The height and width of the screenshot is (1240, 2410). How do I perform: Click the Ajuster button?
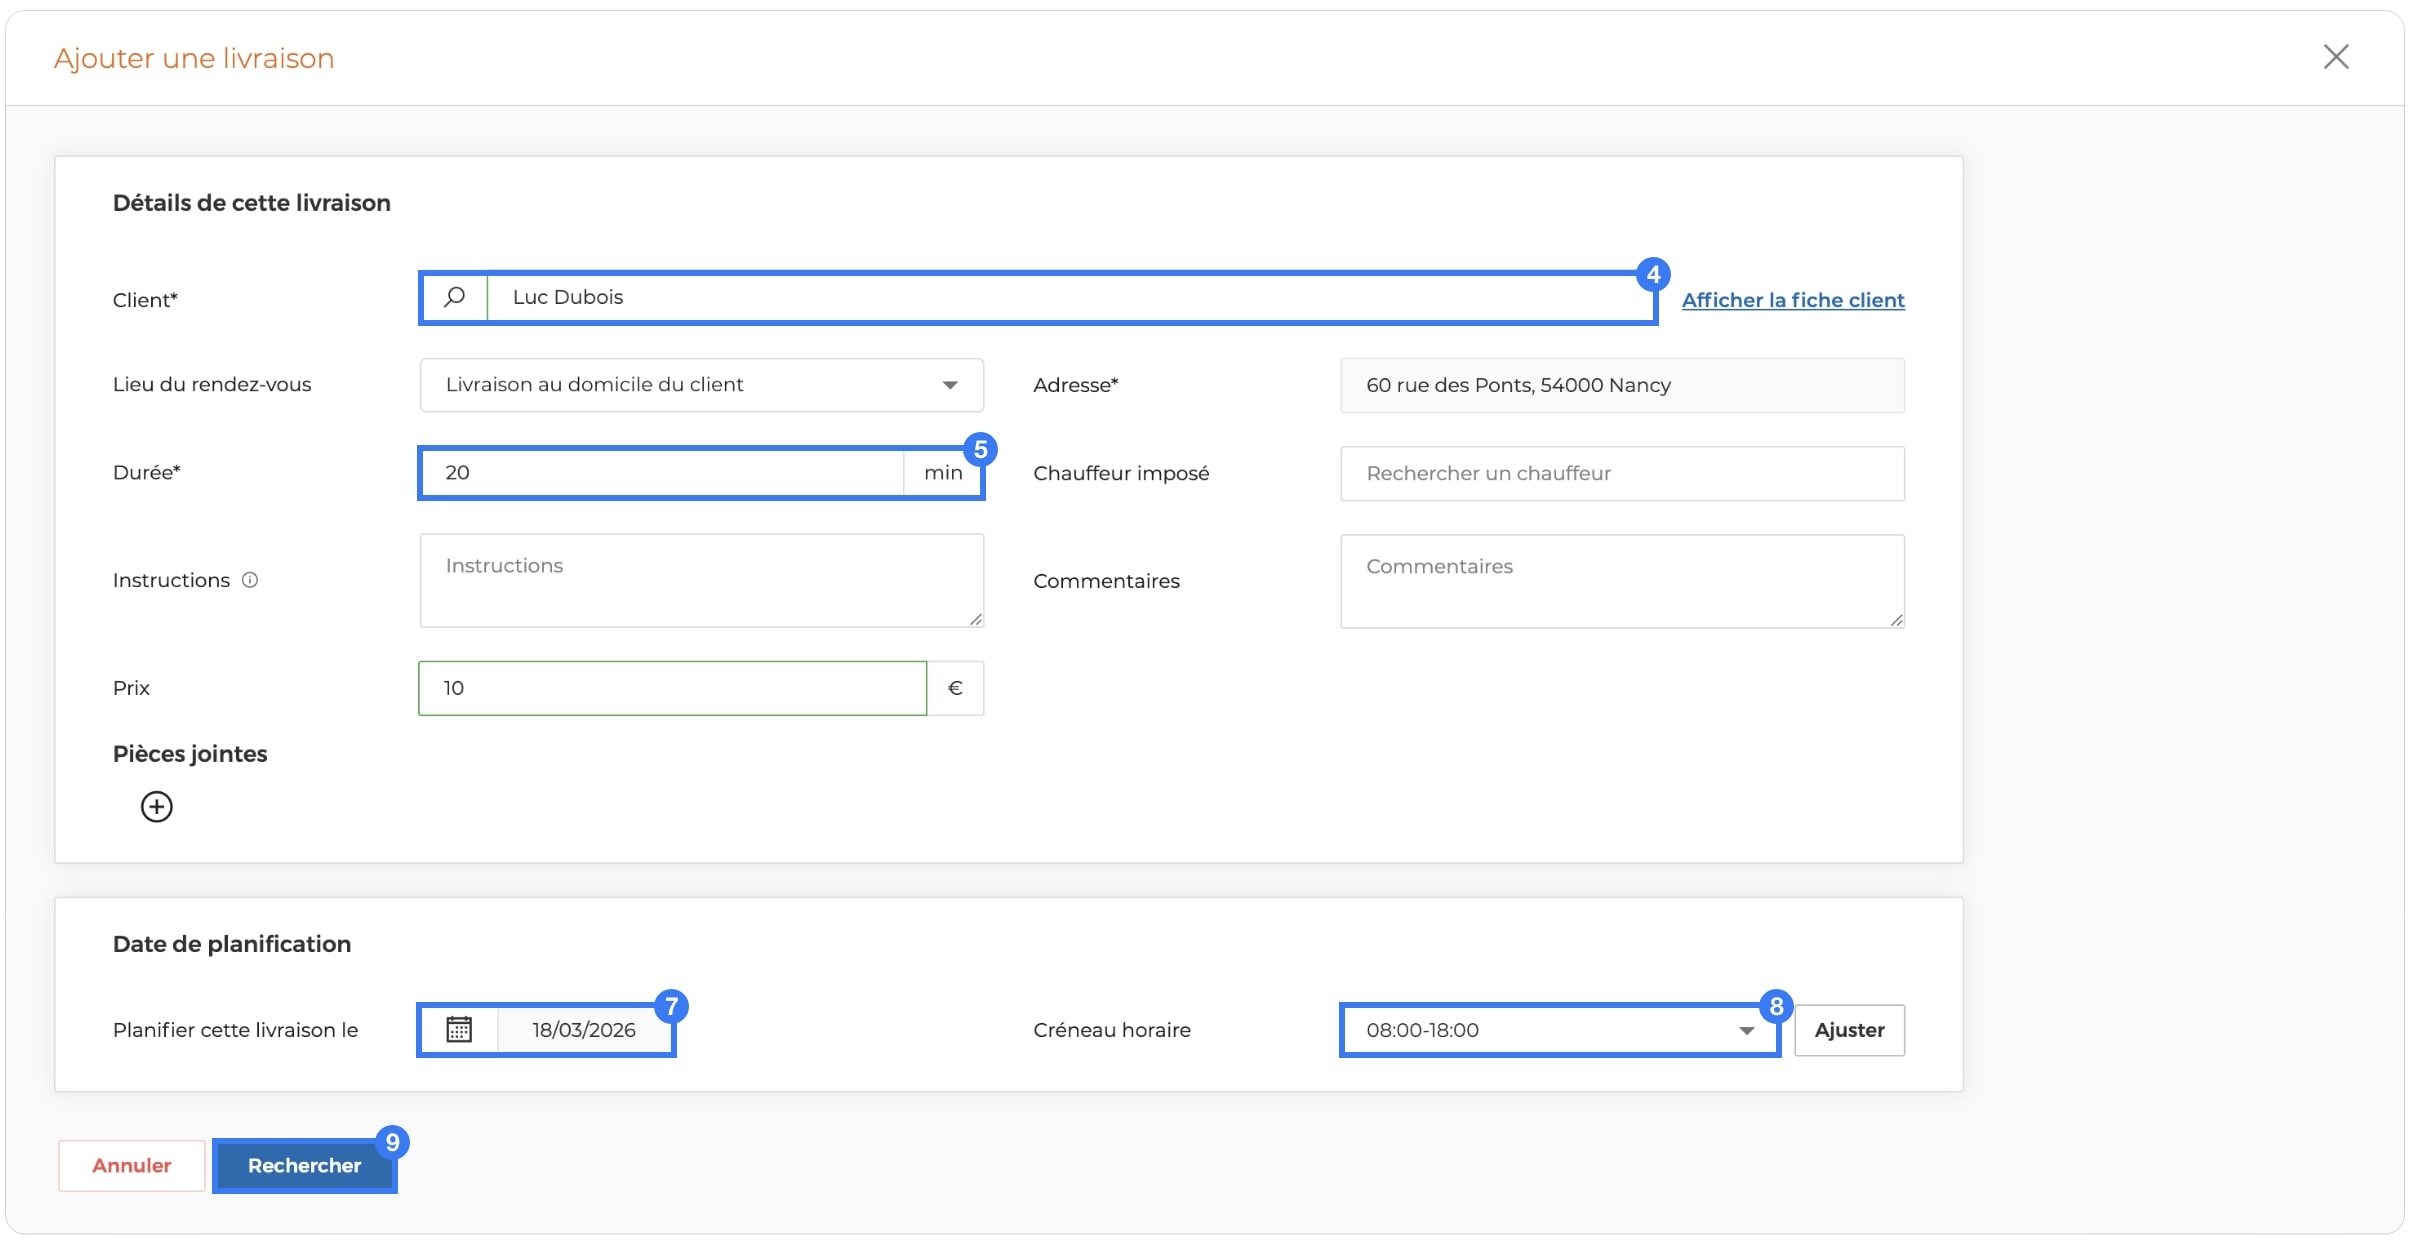(1849, 1030)
